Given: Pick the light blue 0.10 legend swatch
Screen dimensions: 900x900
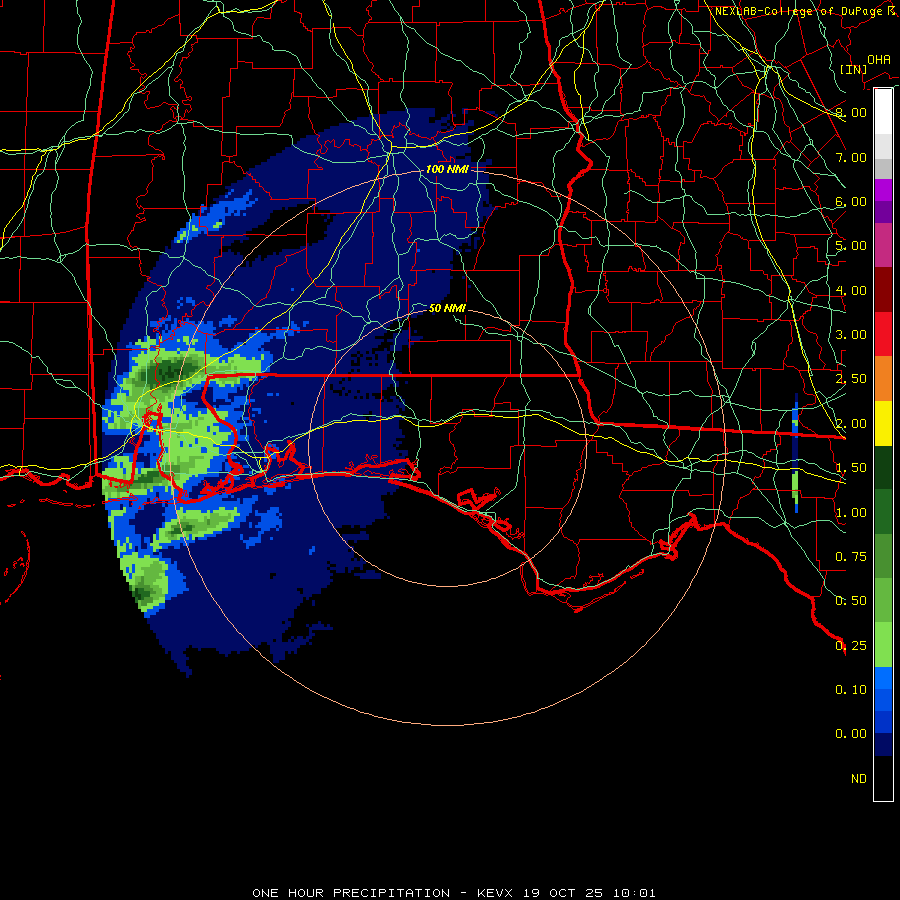Looking at the screenshot, I should click(883, 678).
